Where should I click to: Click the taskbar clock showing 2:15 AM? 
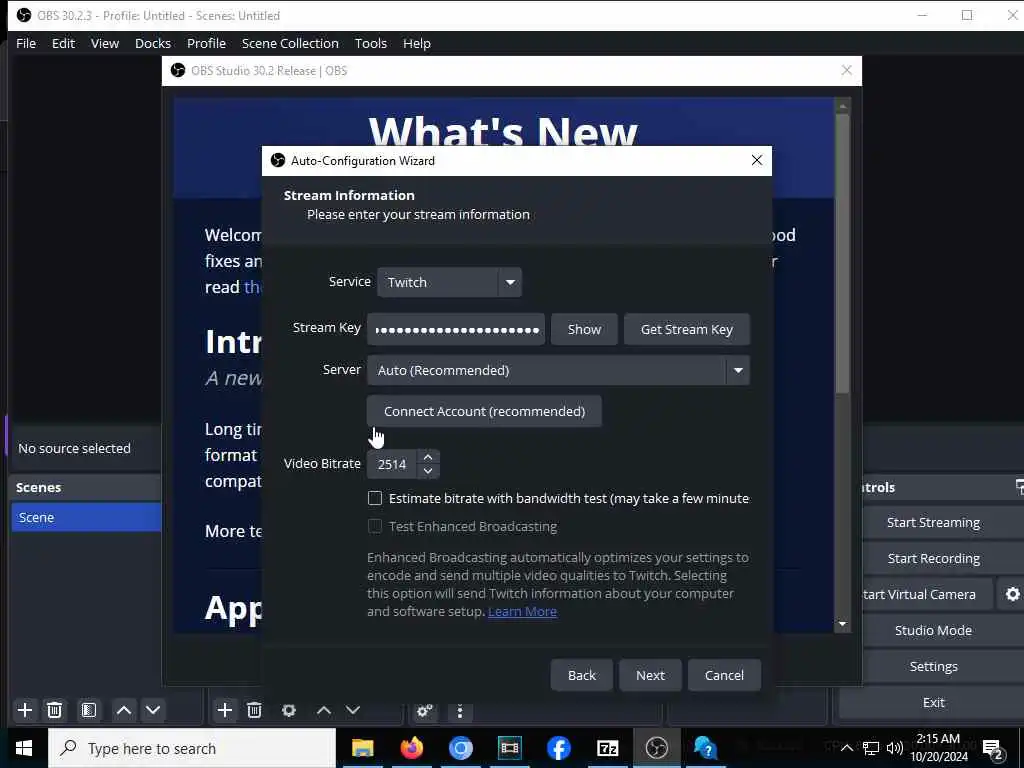(939, 748)
